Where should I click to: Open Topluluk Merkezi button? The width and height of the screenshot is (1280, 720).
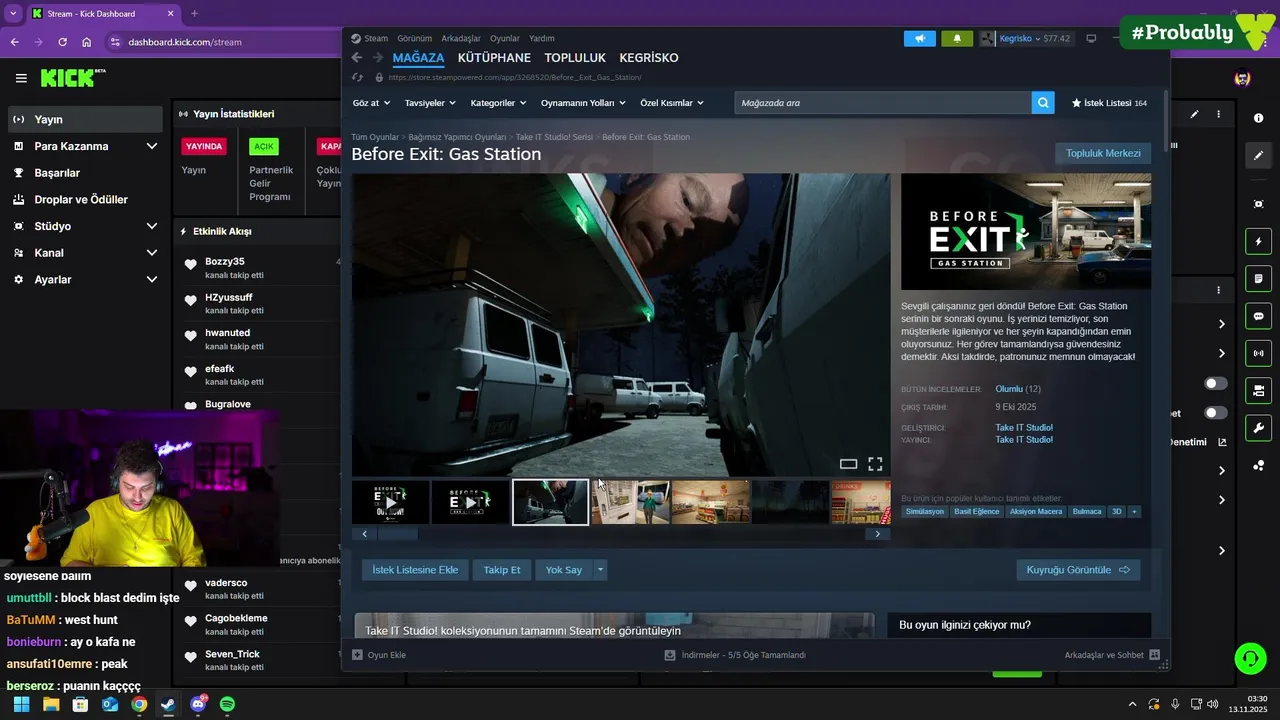[x=1103, y=153]
